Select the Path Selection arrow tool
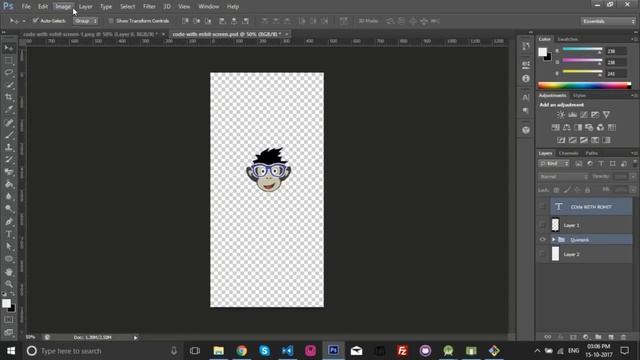Viewport: 640px width, 360px height. click(x=9, y=246)
